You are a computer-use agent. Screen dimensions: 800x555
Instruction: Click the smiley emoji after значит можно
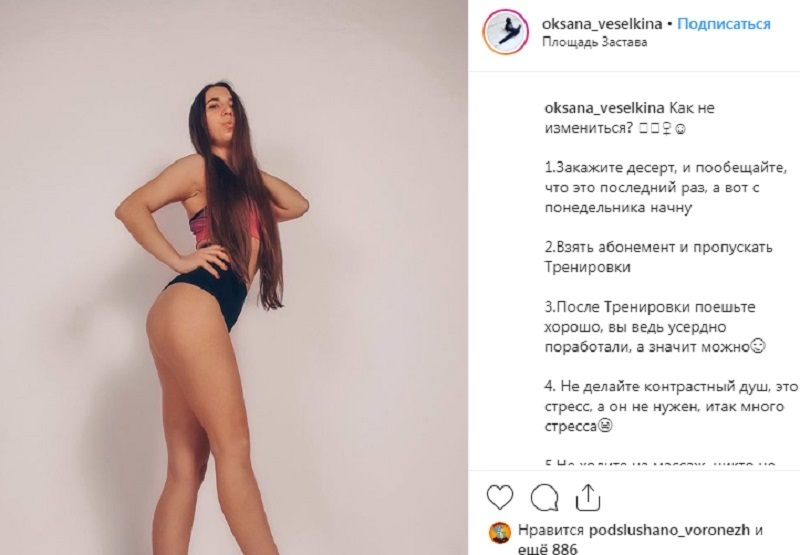click(758, 347)
